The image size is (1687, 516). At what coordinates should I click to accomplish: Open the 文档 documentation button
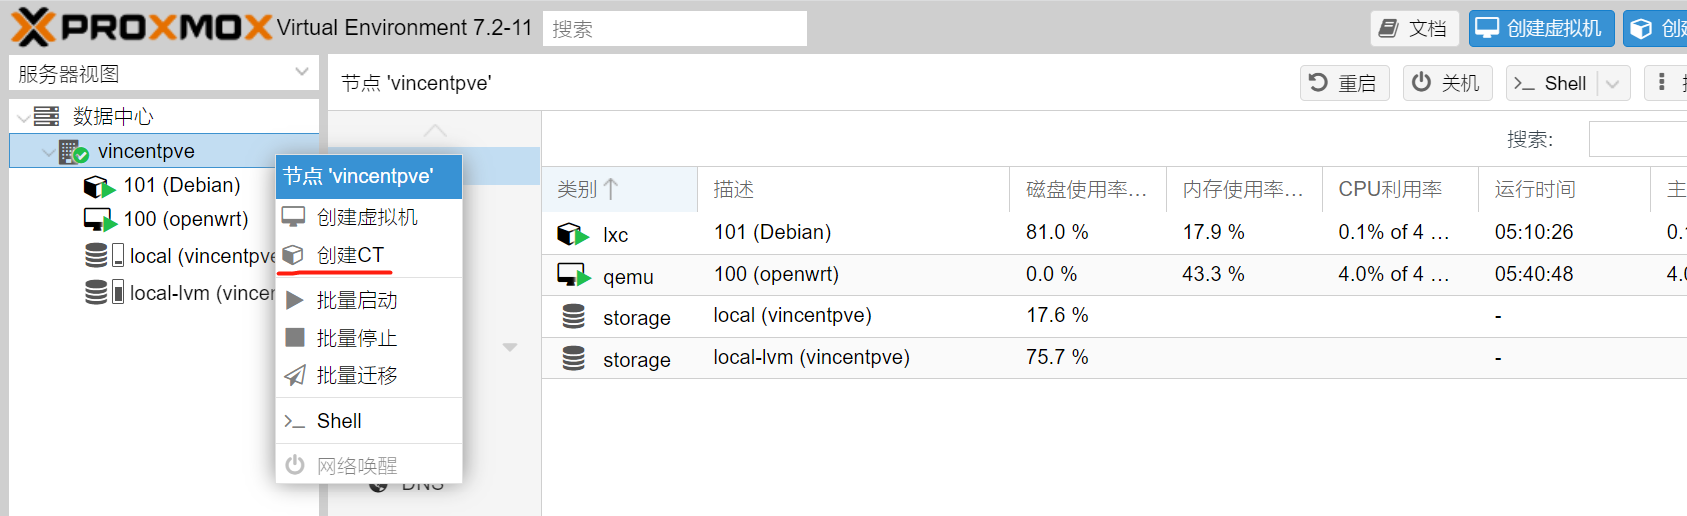point(1414,28)
